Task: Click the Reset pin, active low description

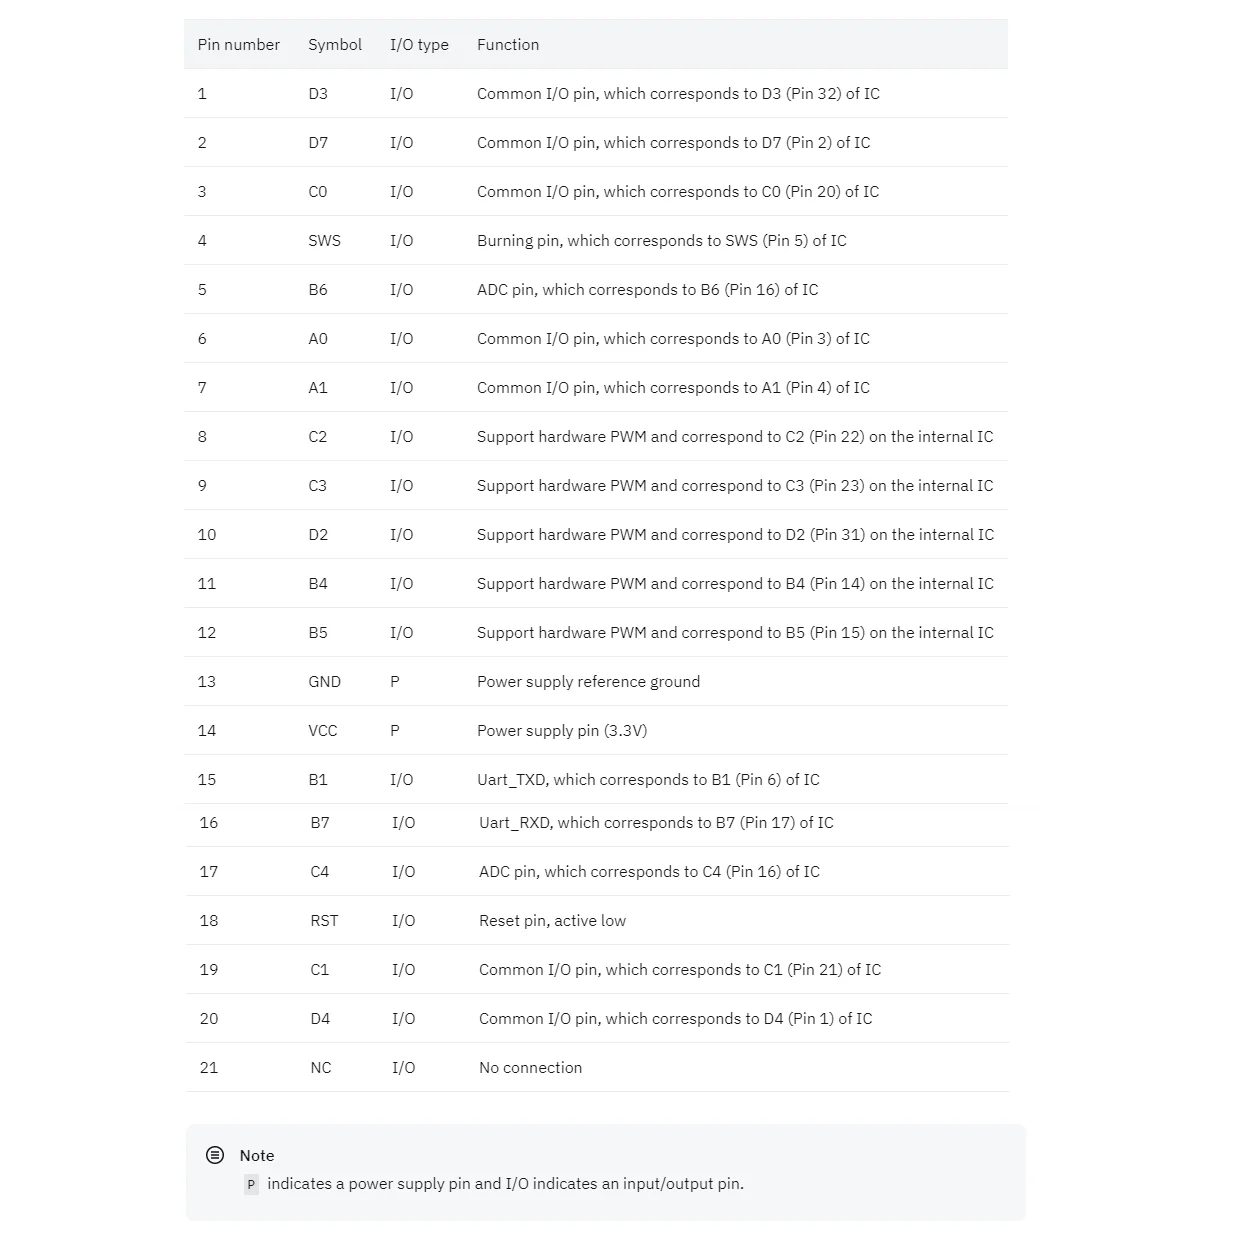Action: point(552,921)
